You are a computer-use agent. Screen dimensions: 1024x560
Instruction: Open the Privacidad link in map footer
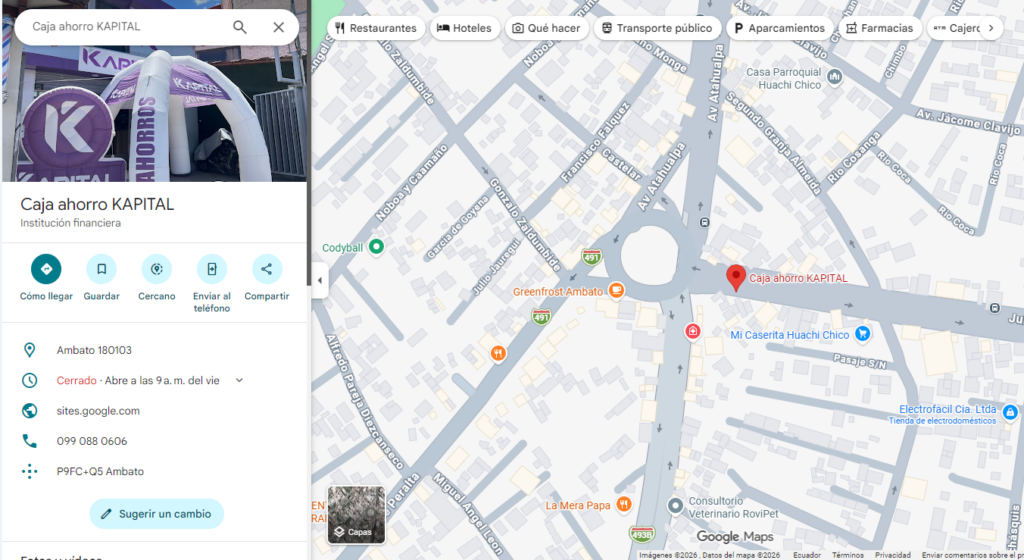pyautogui.click(x=893, y=555)
